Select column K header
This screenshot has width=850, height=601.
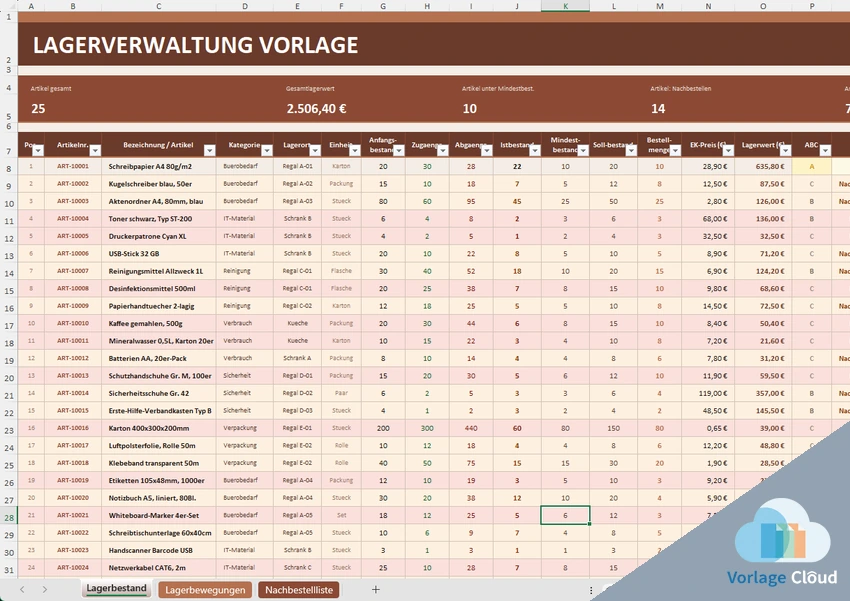[x=565, y=6]
